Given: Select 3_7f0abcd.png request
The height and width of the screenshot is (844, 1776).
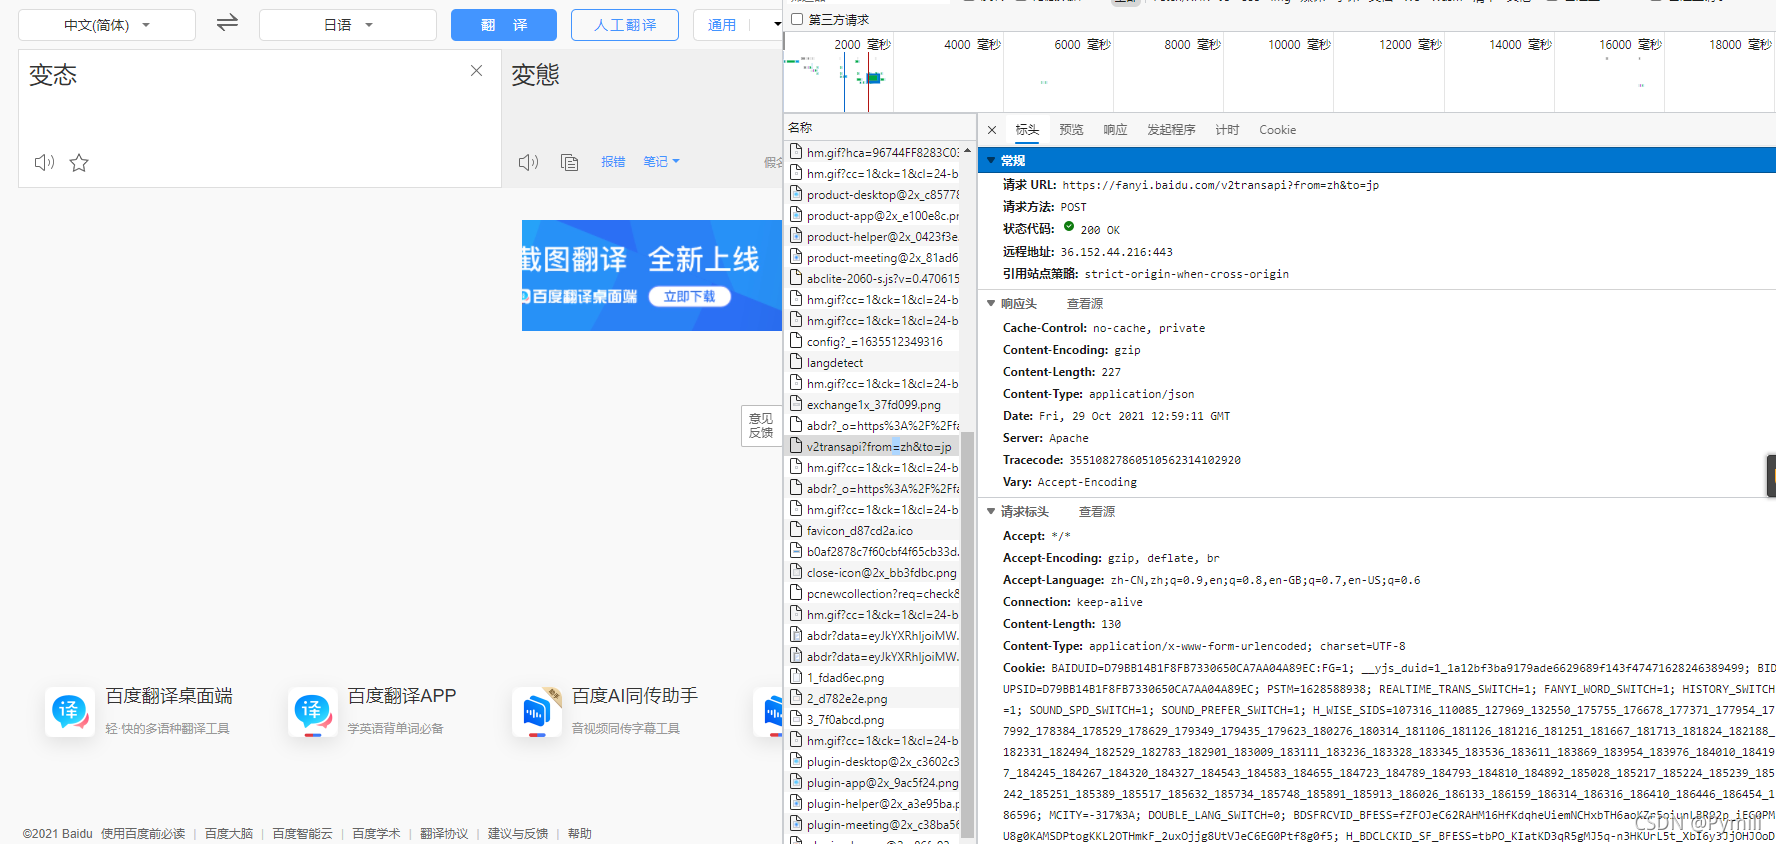Looking at the screenshot, I should click(x=872, y=720).
